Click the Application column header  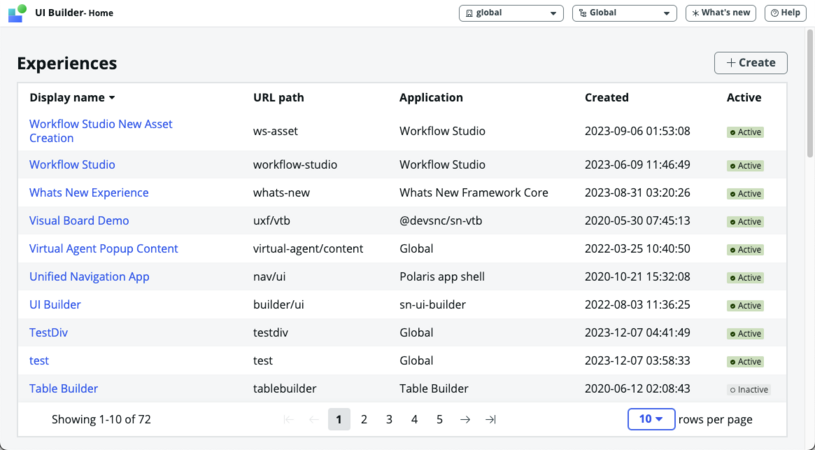[431, 98]
